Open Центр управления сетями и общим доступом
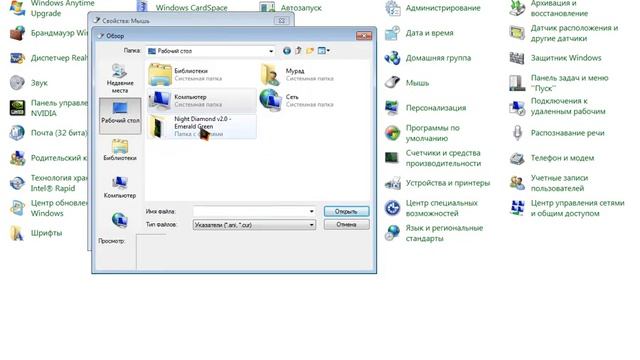 (567, 208)
